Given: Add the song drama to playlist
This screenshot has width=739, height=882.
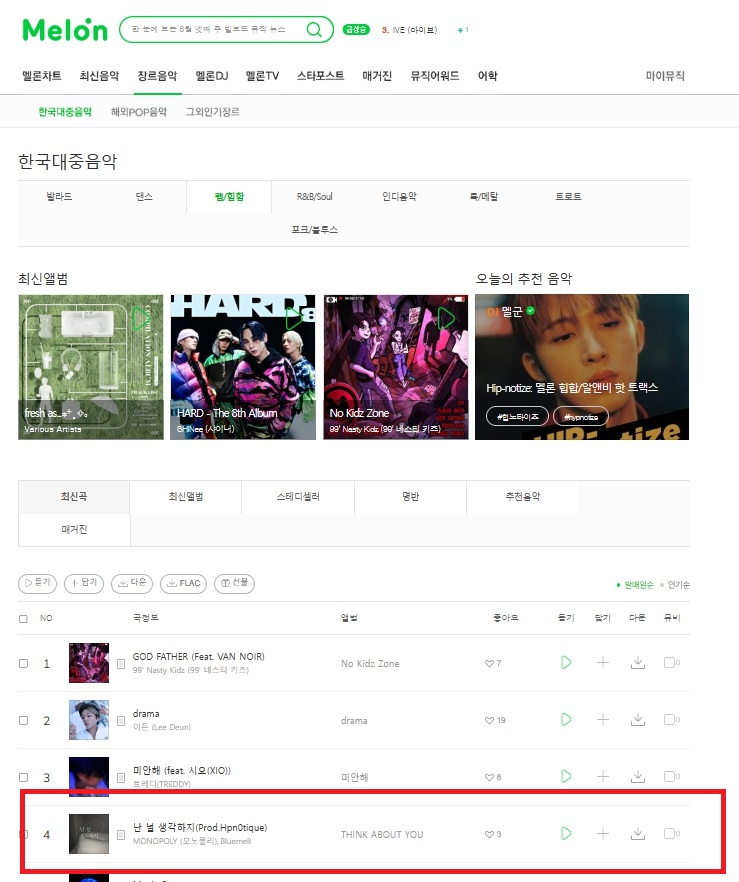Looking at the screenshot, I should point(602,719).
